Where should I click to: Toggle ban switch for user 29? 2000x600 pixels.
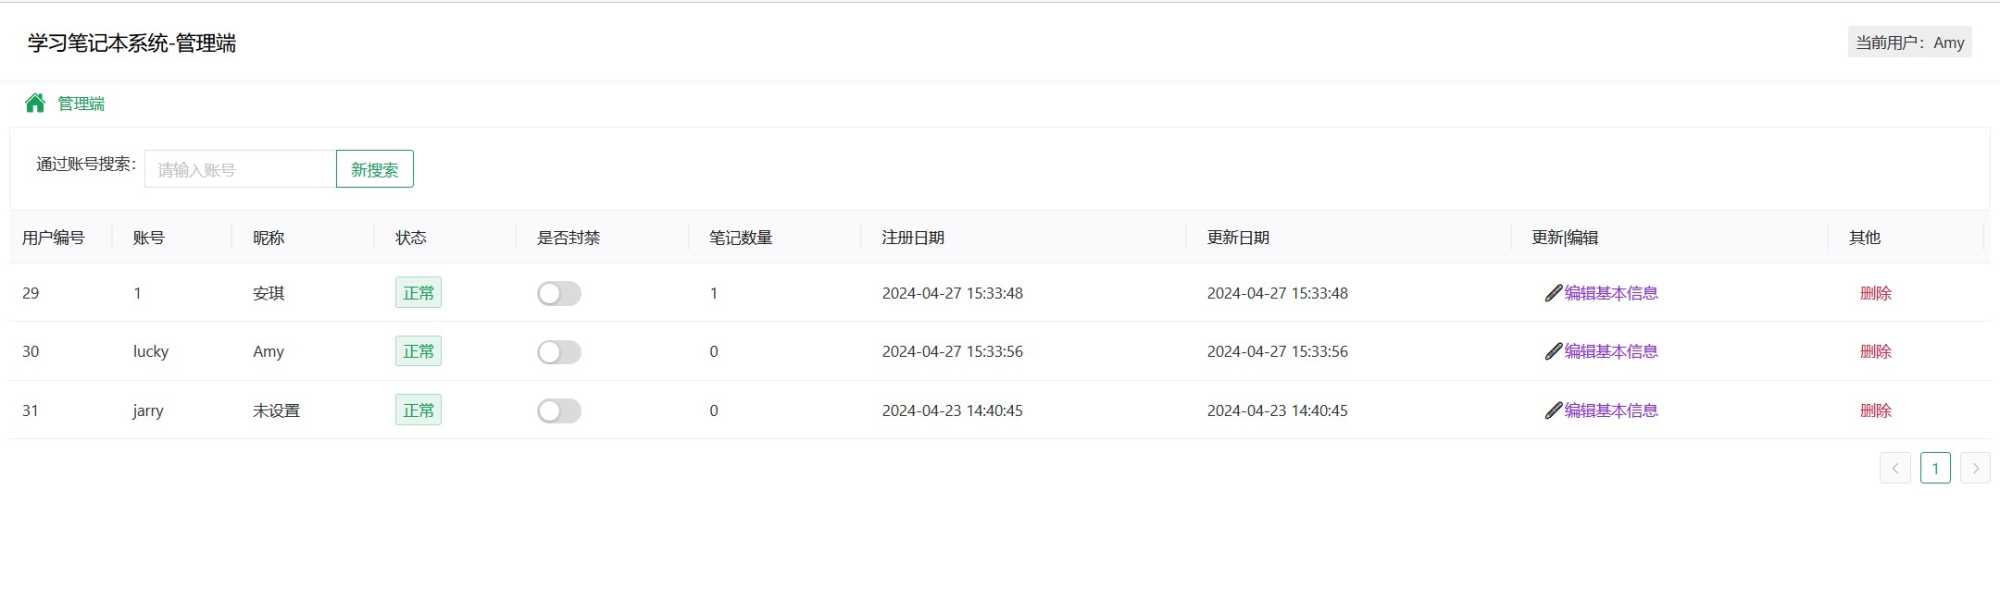tap(559, 293)
